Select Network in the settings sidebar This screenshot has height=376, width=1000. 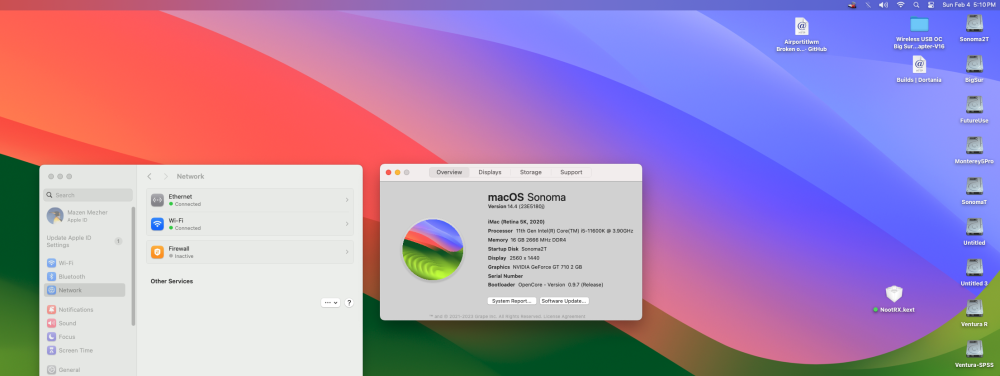pyautogui.click(x=85, y=290)
